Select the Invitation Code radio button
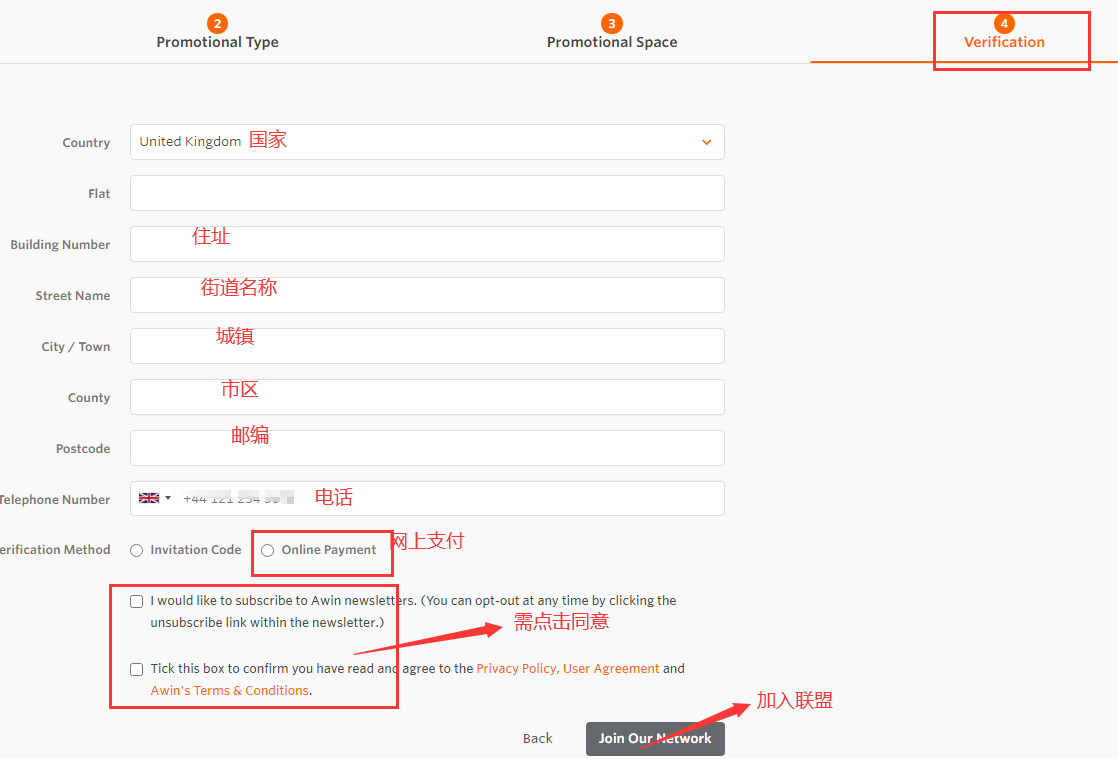 pyautogui.click(x=136, y=550)
